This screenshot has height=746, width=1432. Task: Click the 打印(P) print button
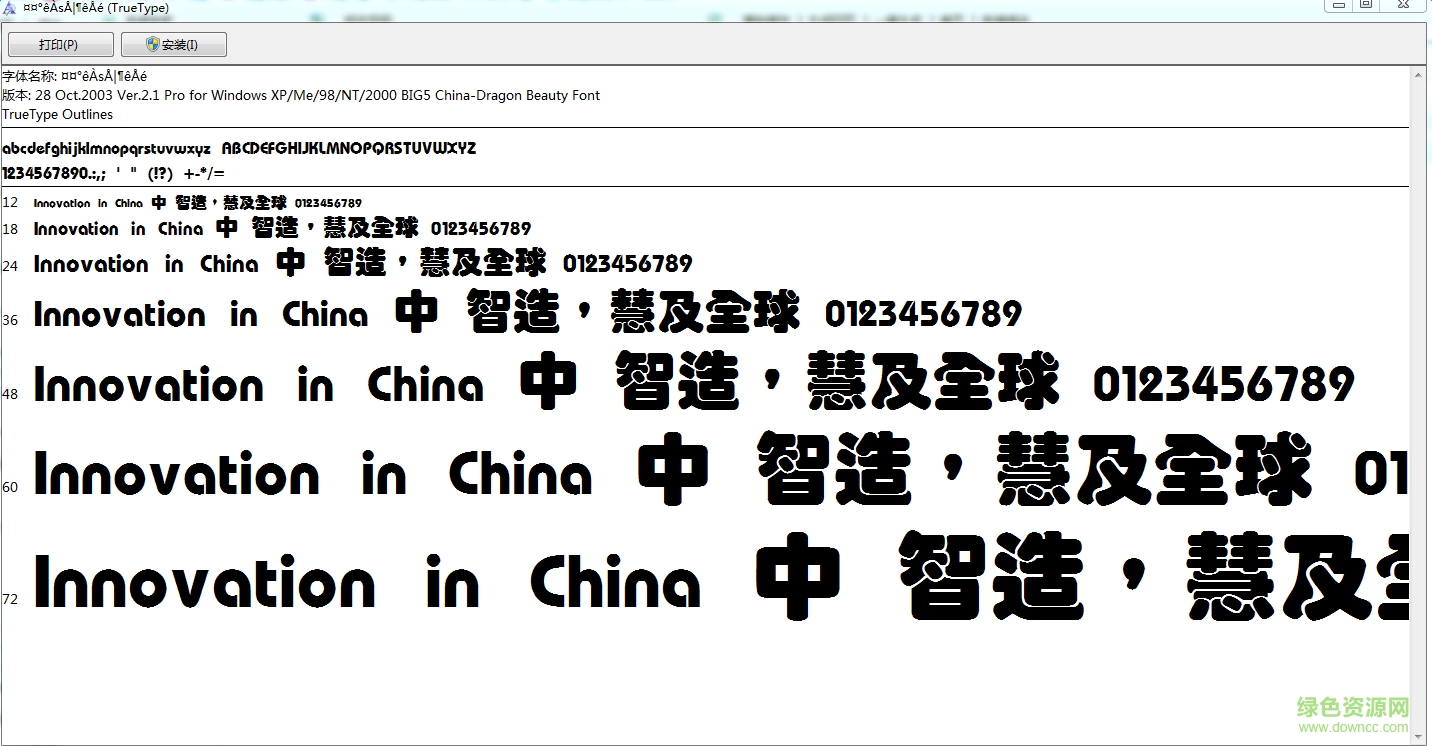(x=58, y=45)
